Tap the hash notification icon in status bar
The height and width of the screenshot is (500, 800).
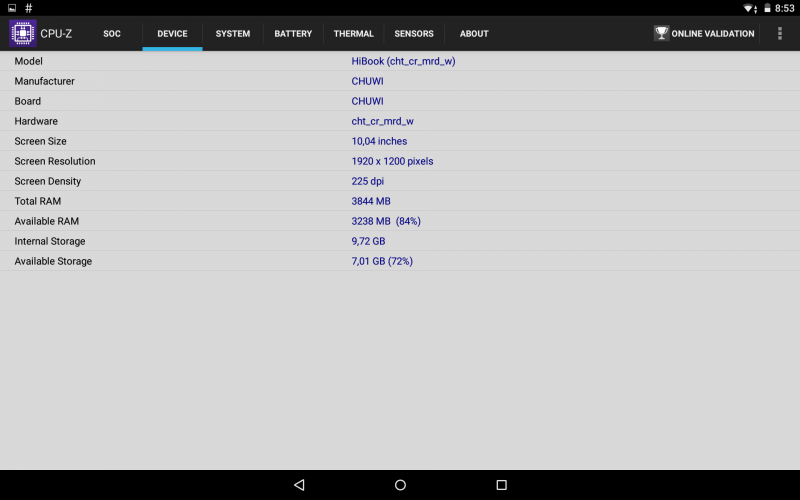(x=29, y=8)
